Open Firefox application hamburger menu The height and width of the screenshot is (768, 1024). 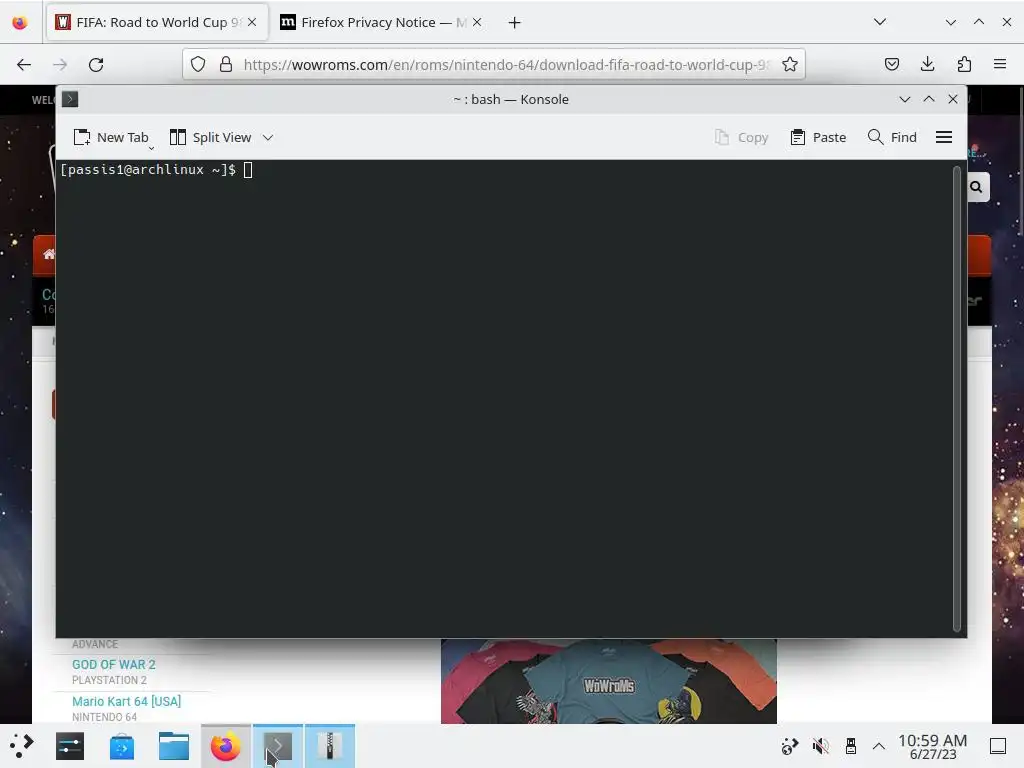[1000, 64]
